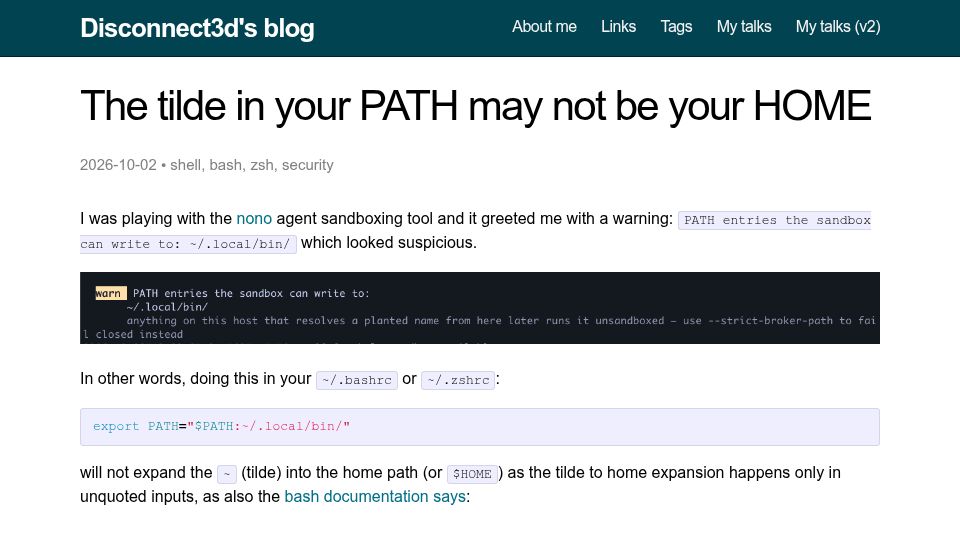
Task: Open the bash documentation says link
Action: [x=375, y=497]
